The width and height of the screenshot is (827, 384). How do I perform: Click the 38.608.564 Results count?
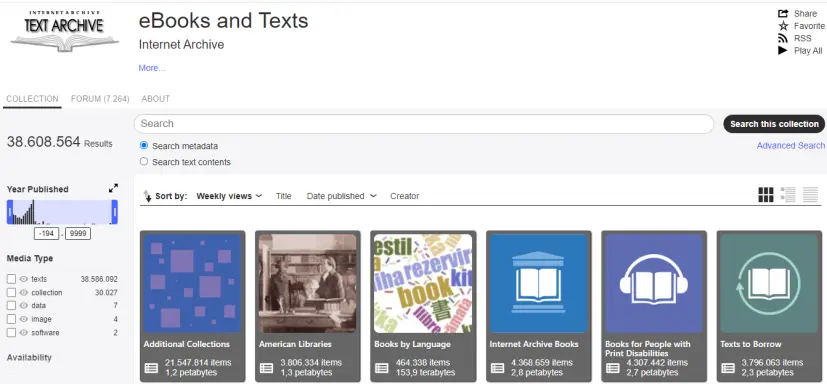click(x=60, y=142)
